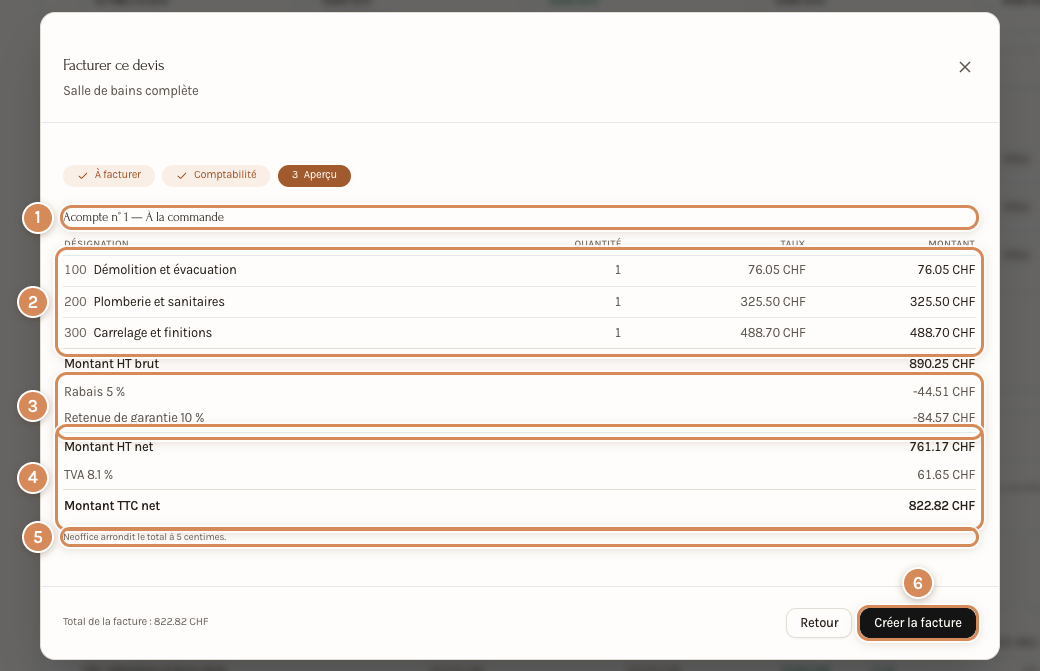Select the Aperçu step pill

tap(314, 175)
